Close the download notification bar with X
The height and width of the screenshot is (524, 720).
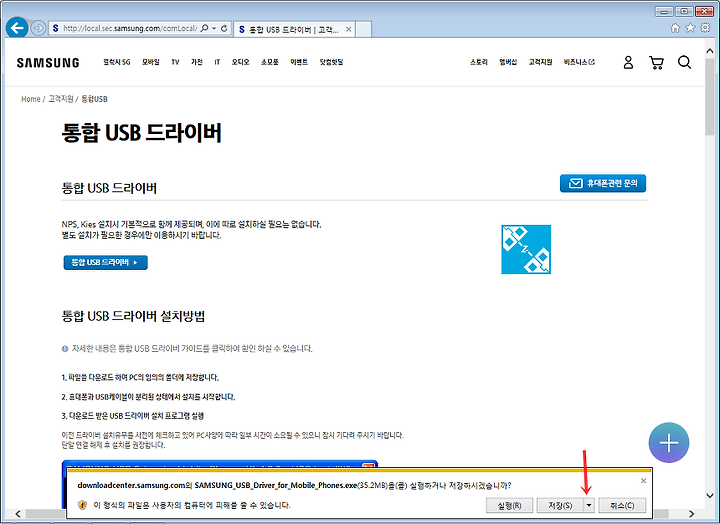point(643,480)
